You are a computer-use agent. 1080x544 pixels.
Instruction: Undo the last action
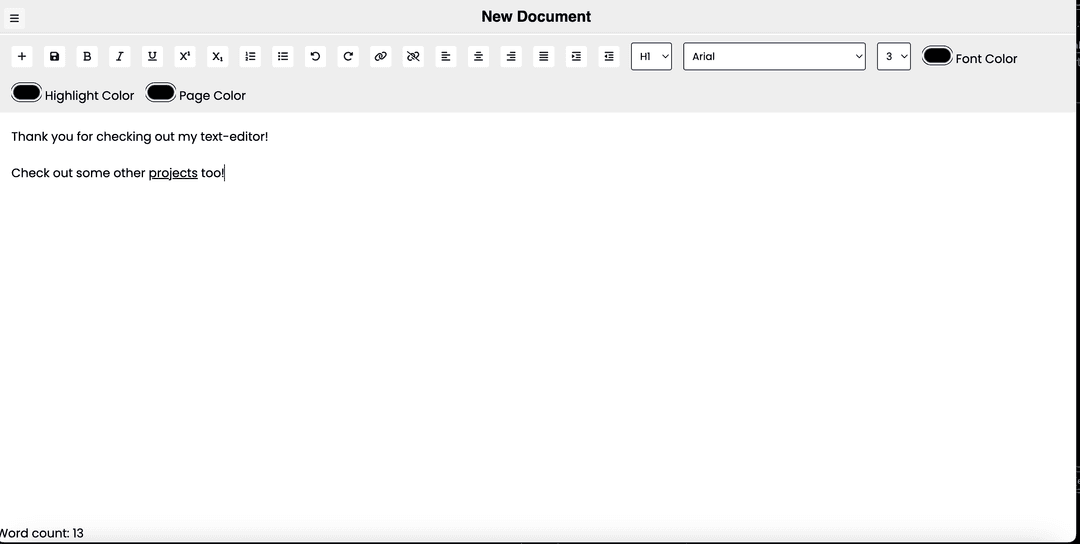[x=315, y=56]
